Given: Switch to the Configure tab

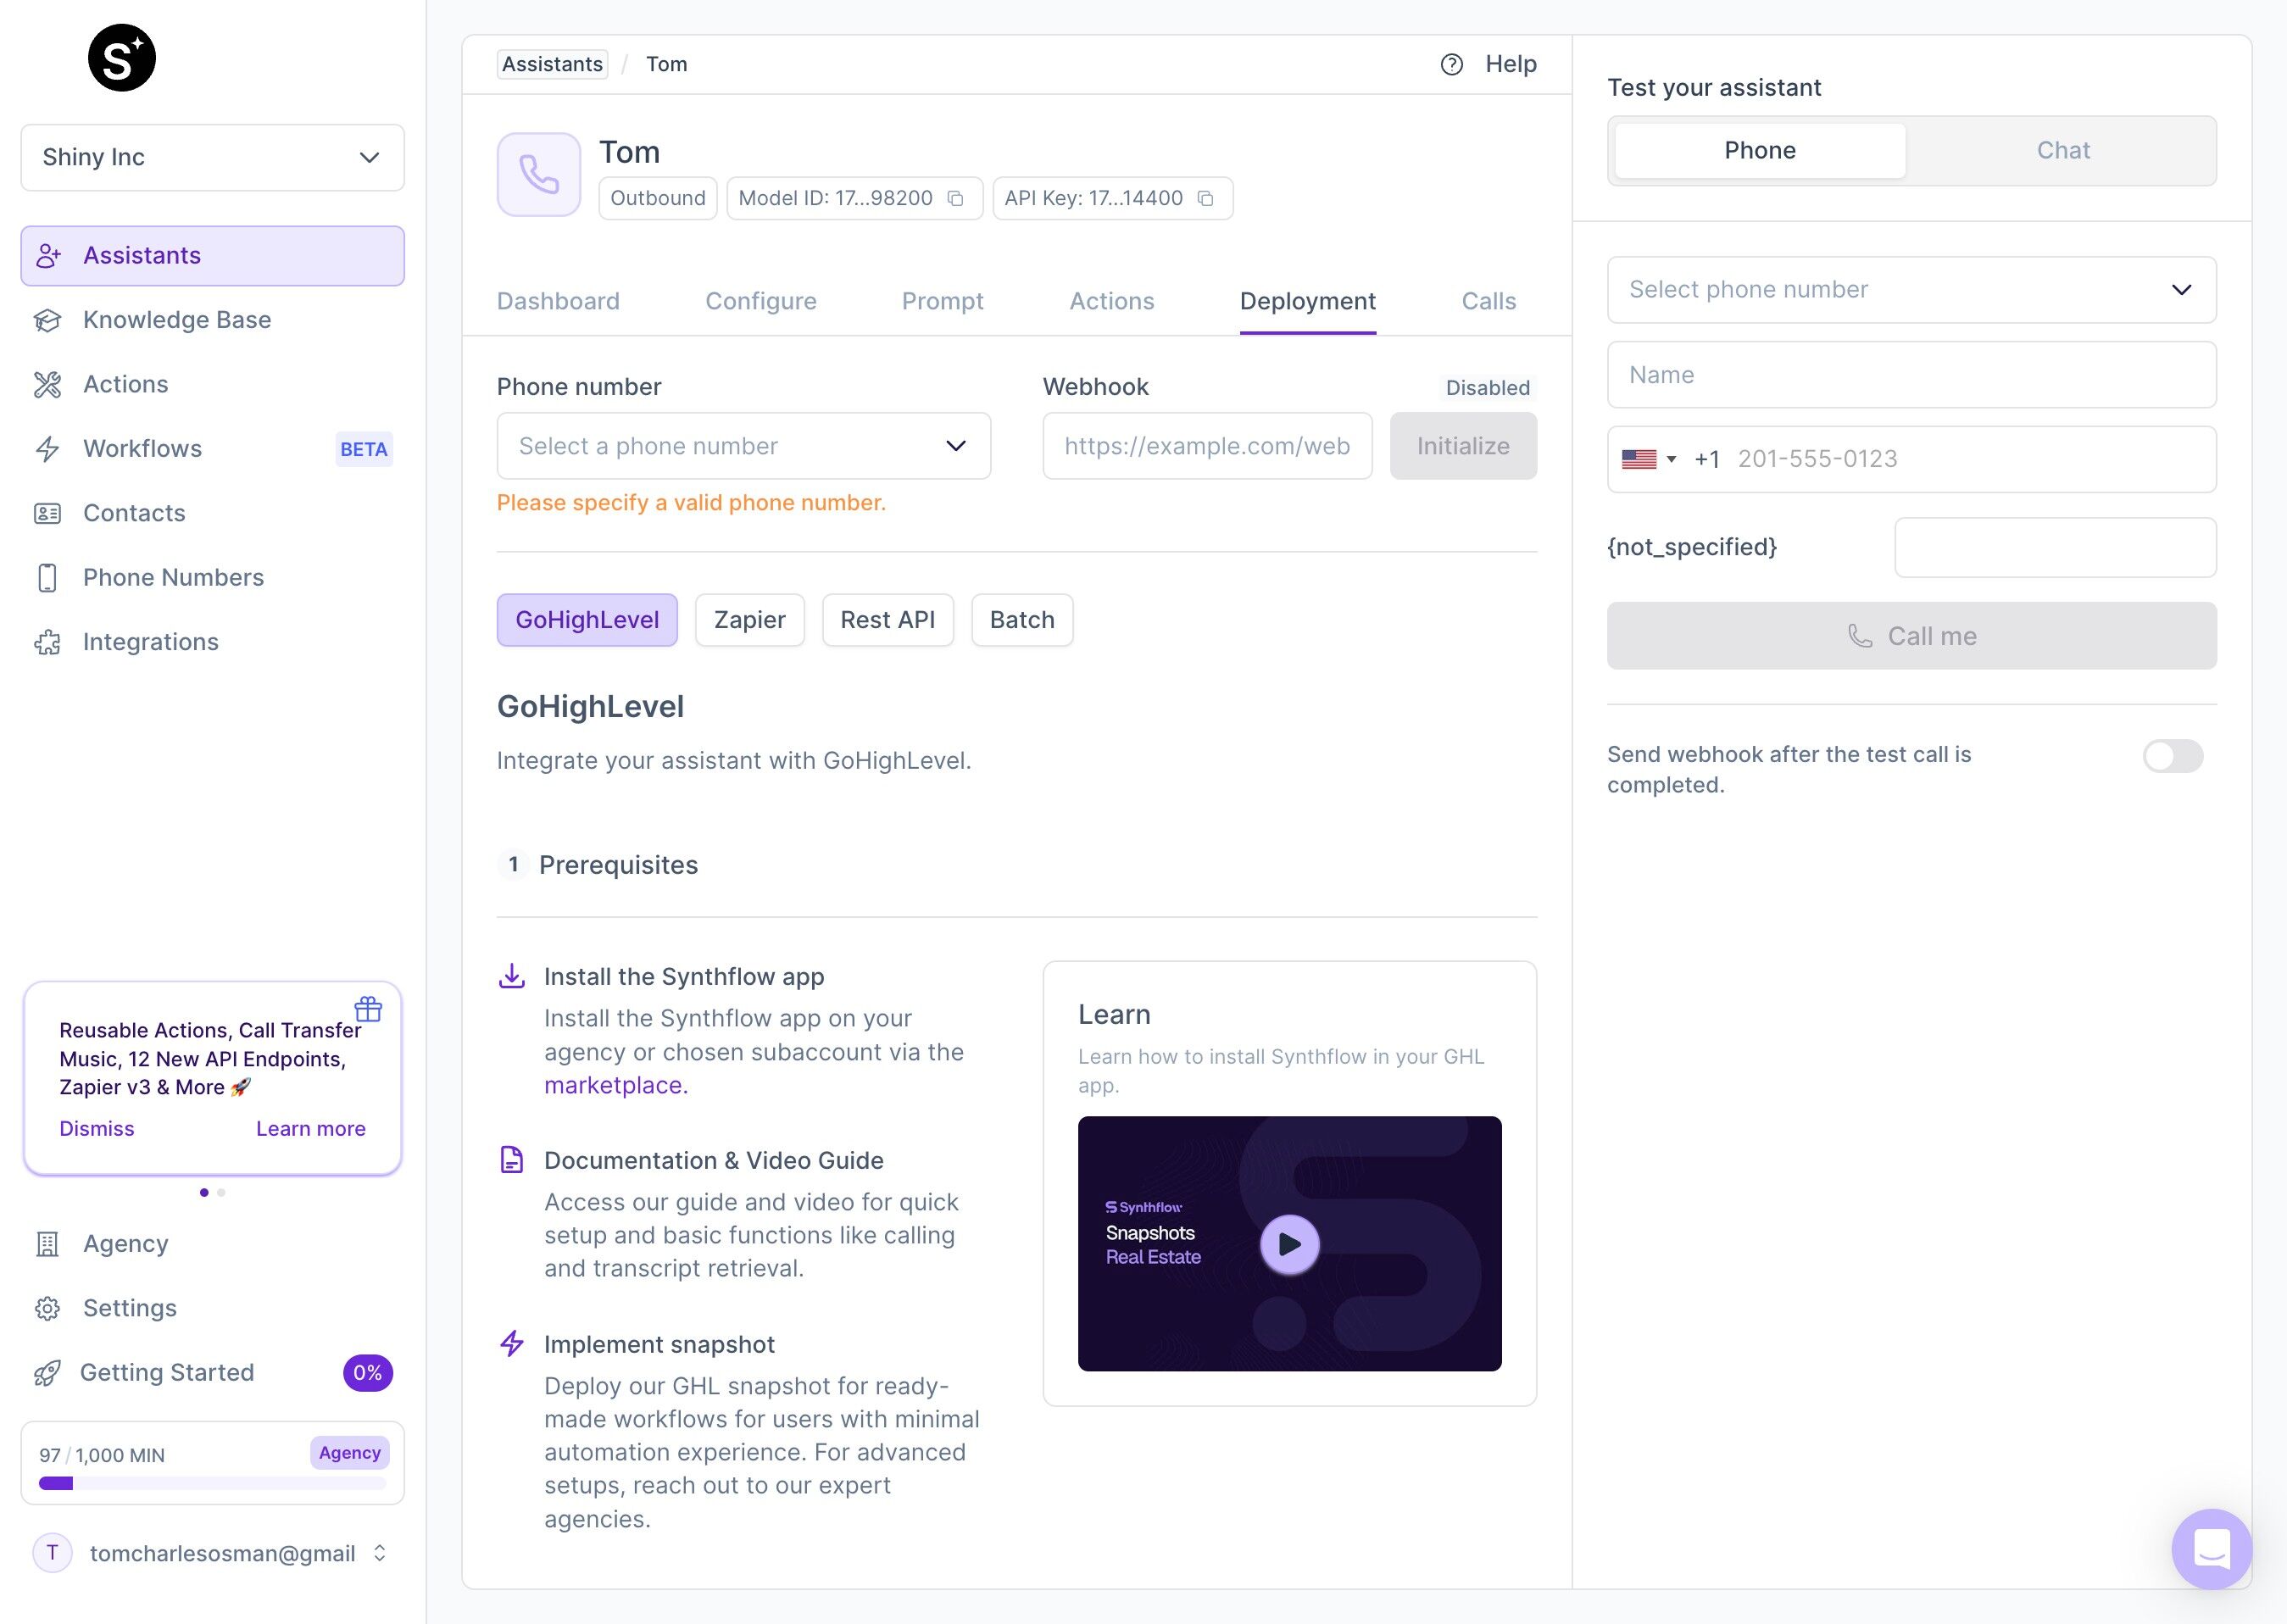Looking at the screenshot, I should (x=760, y=299).
